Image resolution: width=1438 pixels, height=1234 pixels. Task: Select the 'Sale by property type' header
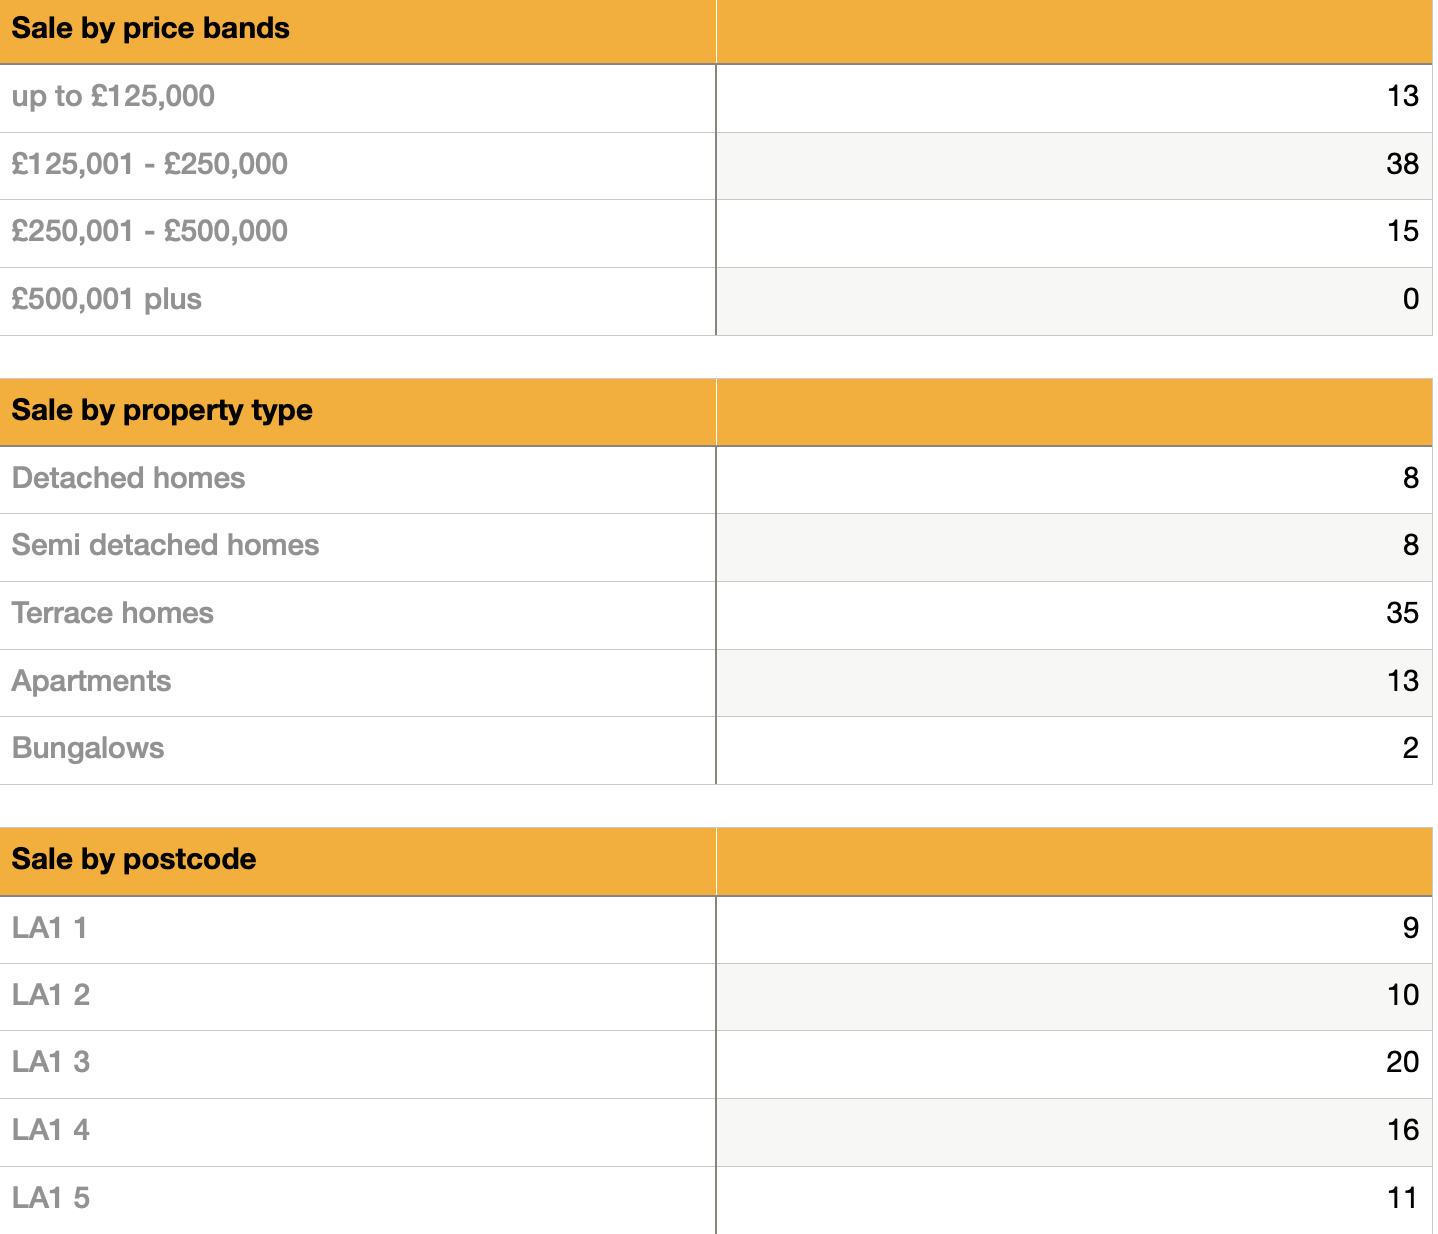(162, 411)
